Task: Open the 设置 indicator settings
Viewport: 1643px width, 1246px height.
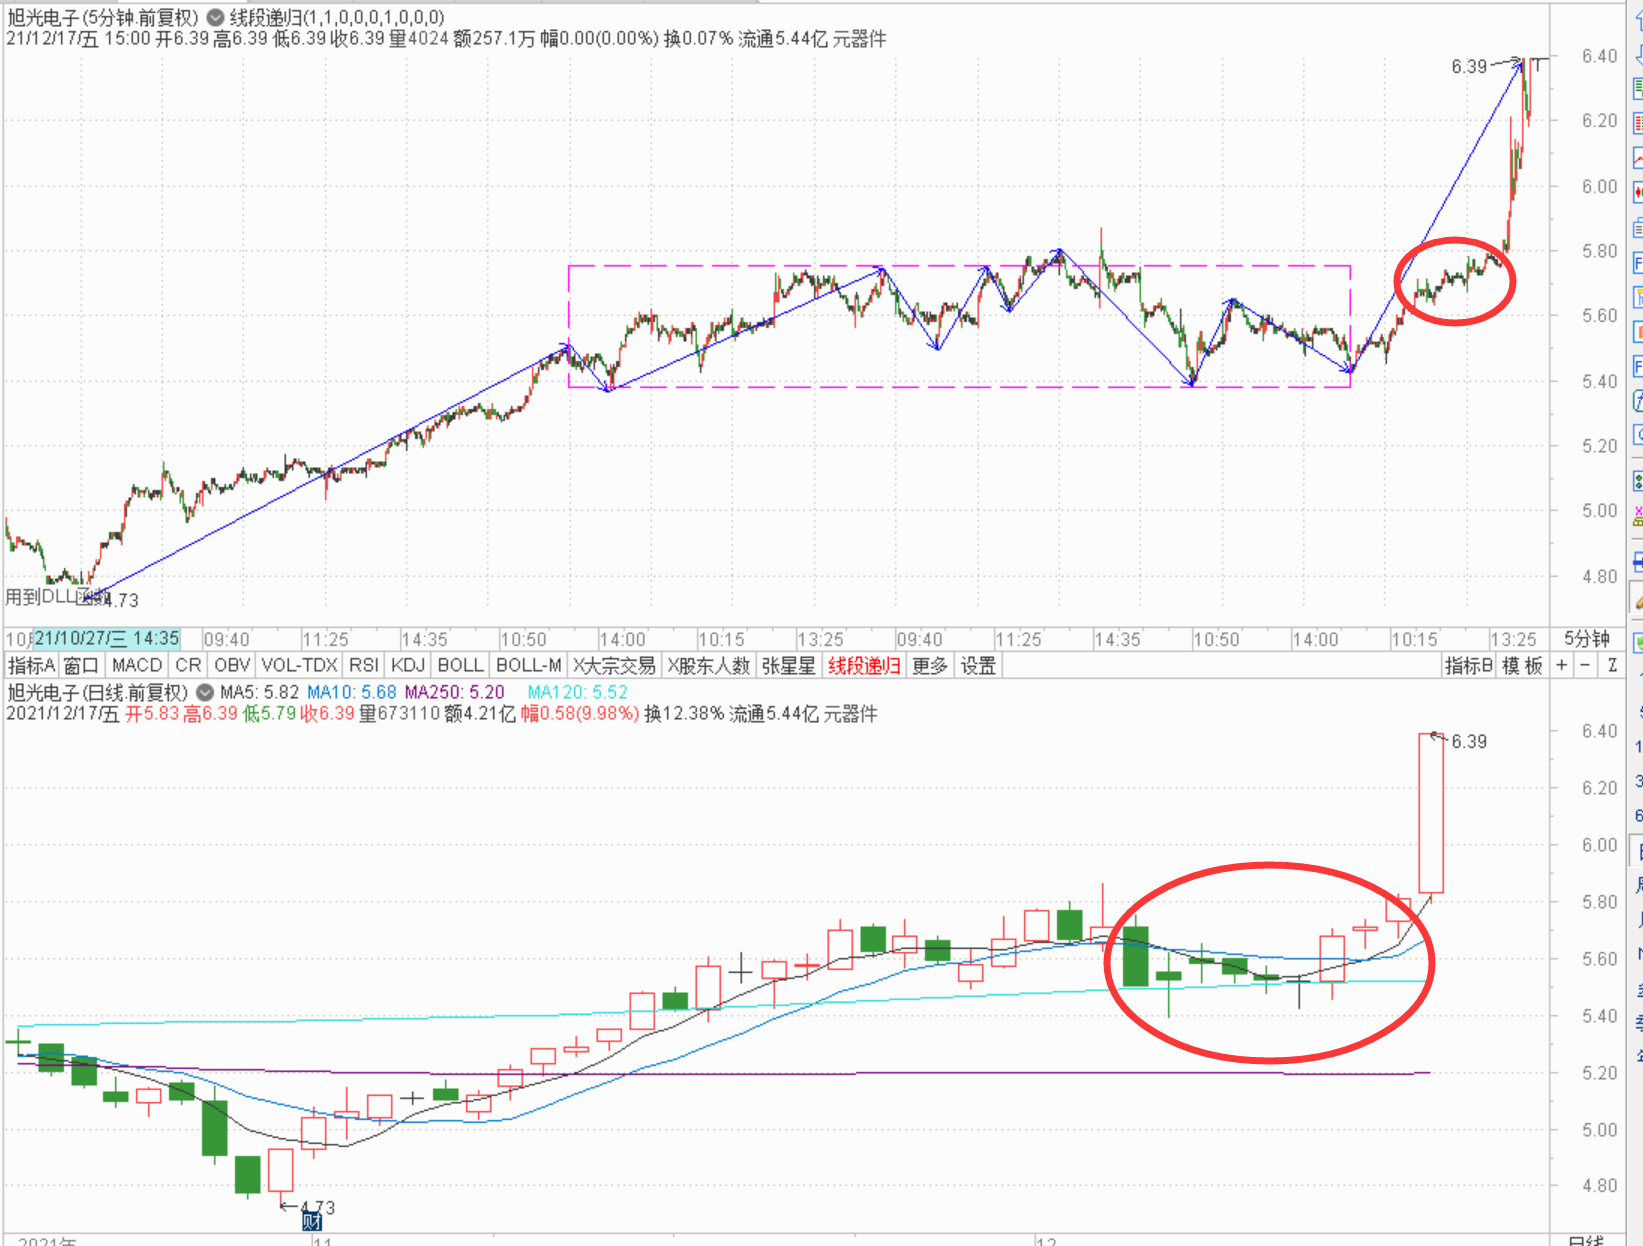Action: pyautogui.click(x=978, y=666)
